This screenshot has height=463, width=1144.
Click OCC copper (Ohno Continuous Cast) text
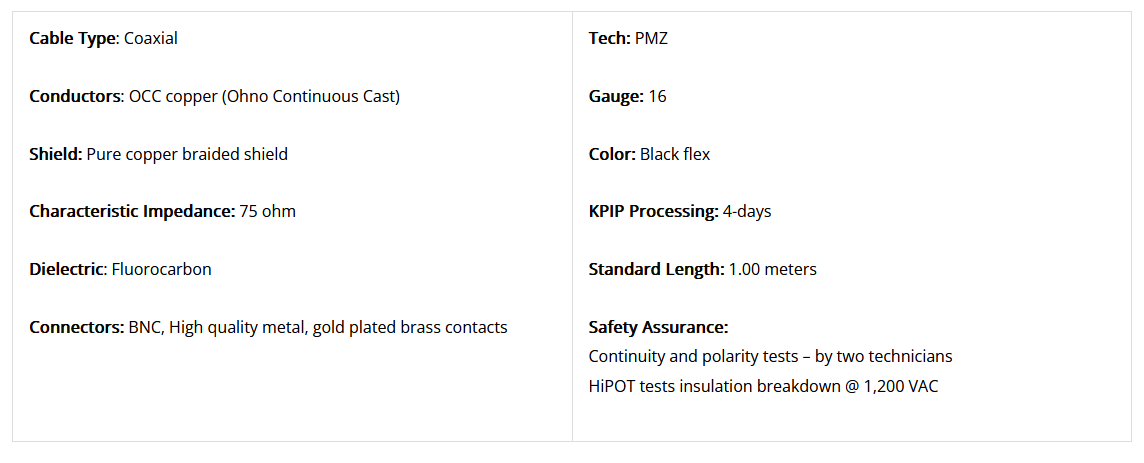[264, 96]
